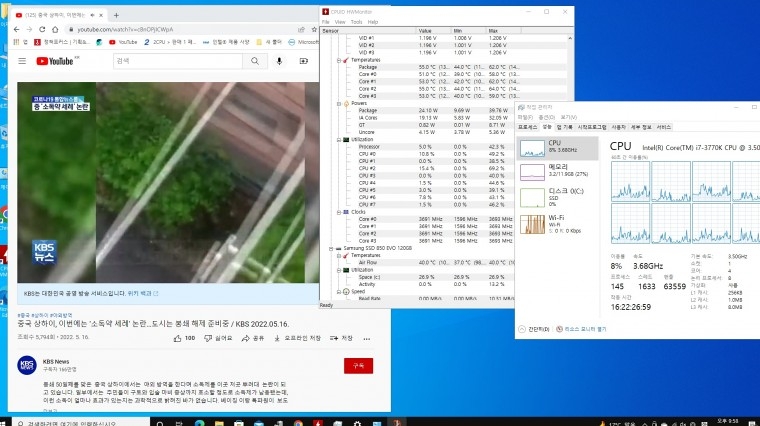Switch to Task Manager Startup programs tab
Viewport: 760px width, 426px height.
click(x=592, y=127)
